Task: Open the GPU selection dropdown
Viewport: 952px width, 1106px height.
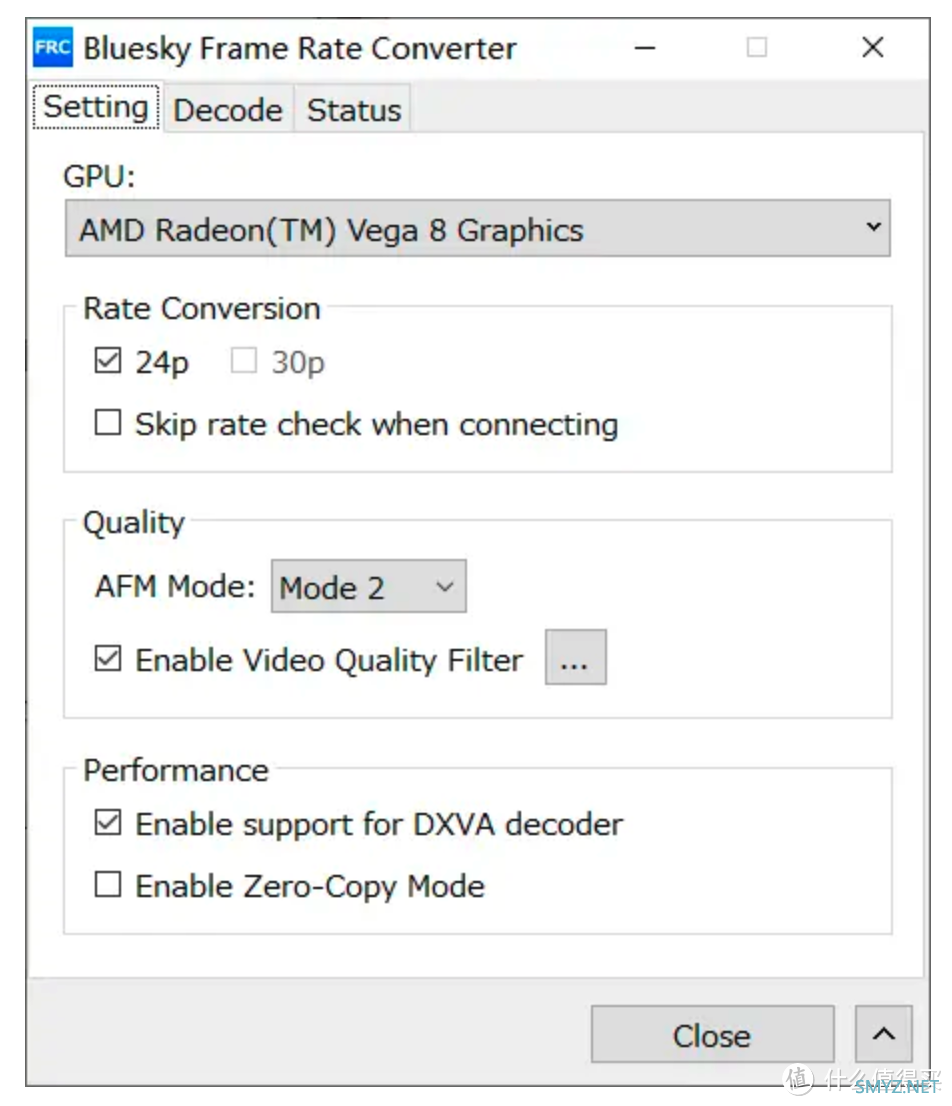Action: point(477,229)
